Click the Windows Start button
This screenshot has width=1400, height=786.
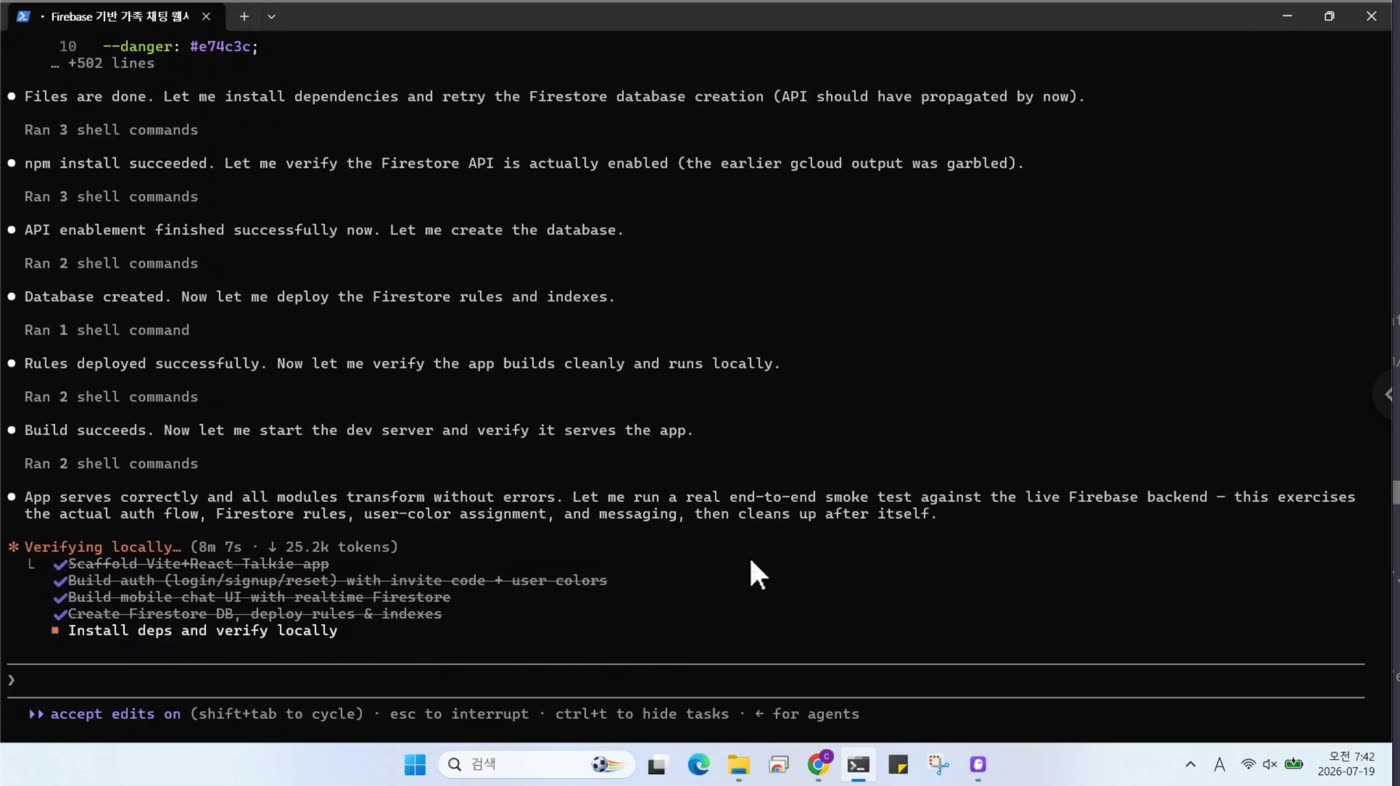(415, 765)
